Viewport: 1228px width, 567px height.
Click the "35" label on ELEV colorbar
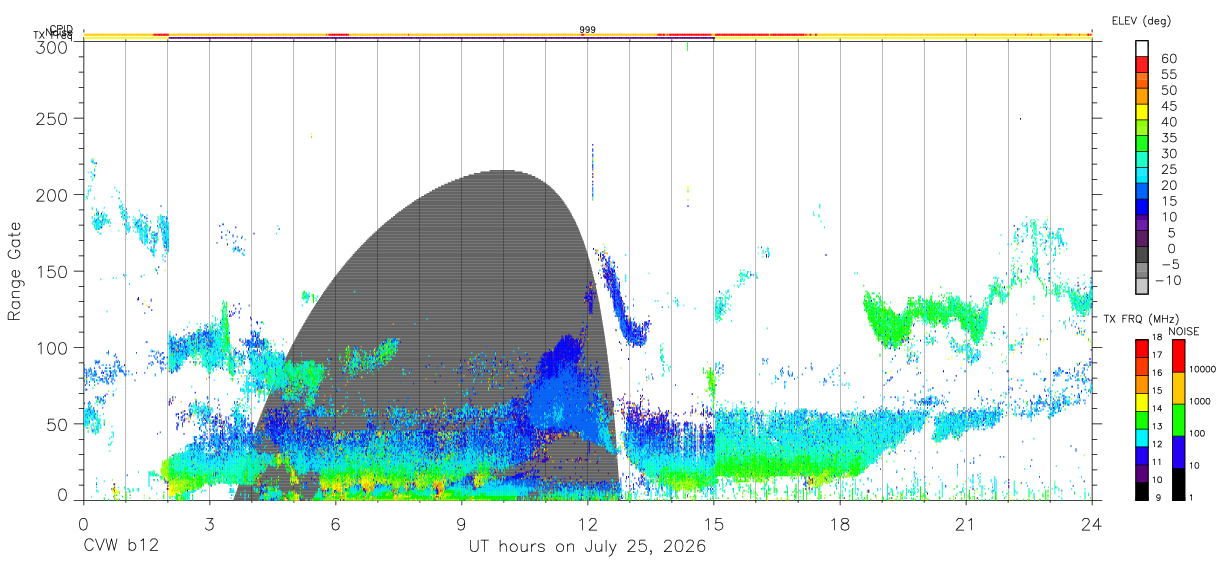(1168, 138)
